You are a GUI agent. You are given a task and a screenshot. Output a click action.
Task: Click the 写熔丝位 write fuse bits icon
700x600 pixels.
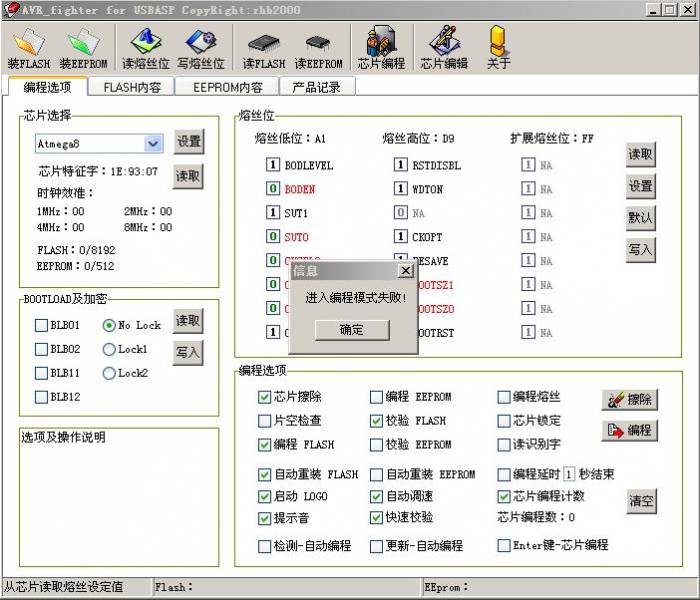coord(201,48)
